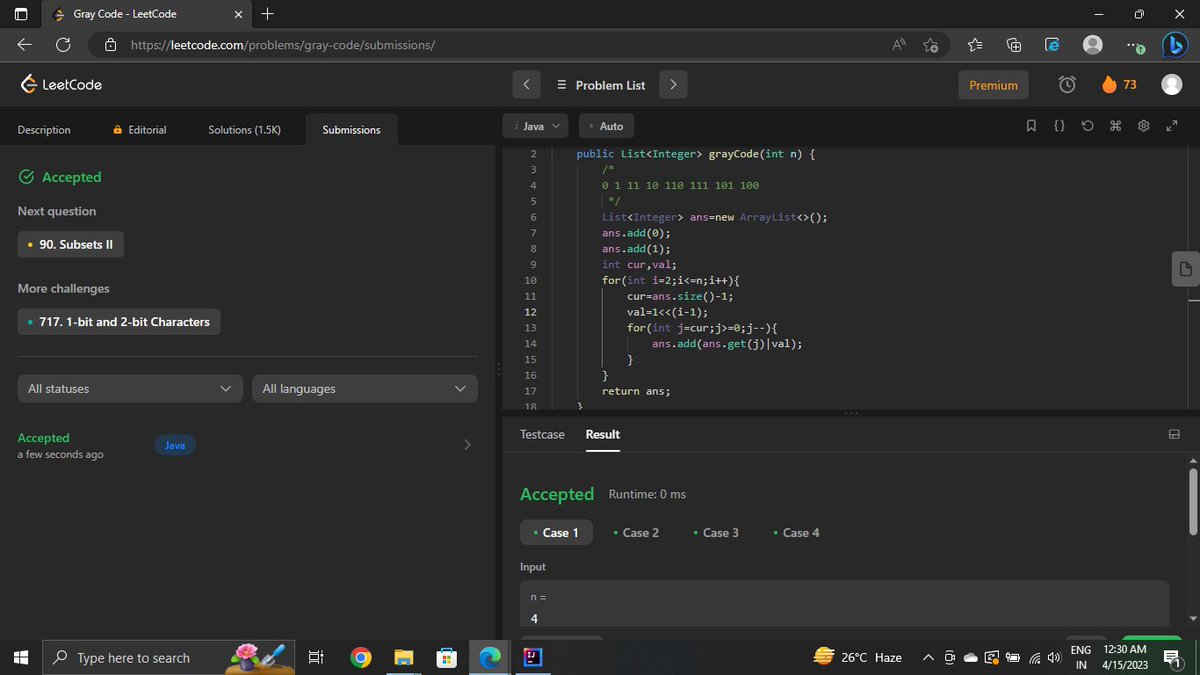Open editor shortcuts command icon

point(1116,126)
